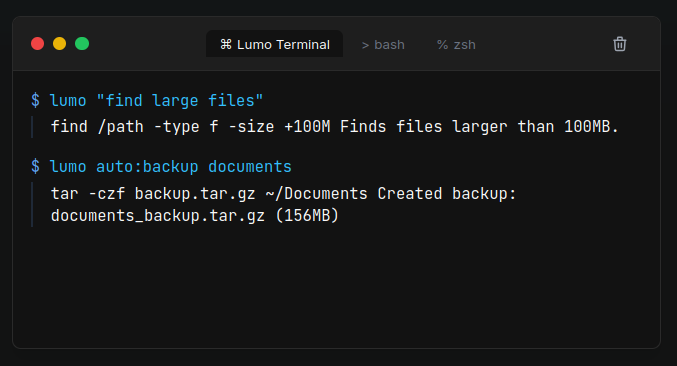The width and height of the screenshot is (677, 366).
Task: Click the lumo auto:backup documents command
Action: (x=171, y=167)
